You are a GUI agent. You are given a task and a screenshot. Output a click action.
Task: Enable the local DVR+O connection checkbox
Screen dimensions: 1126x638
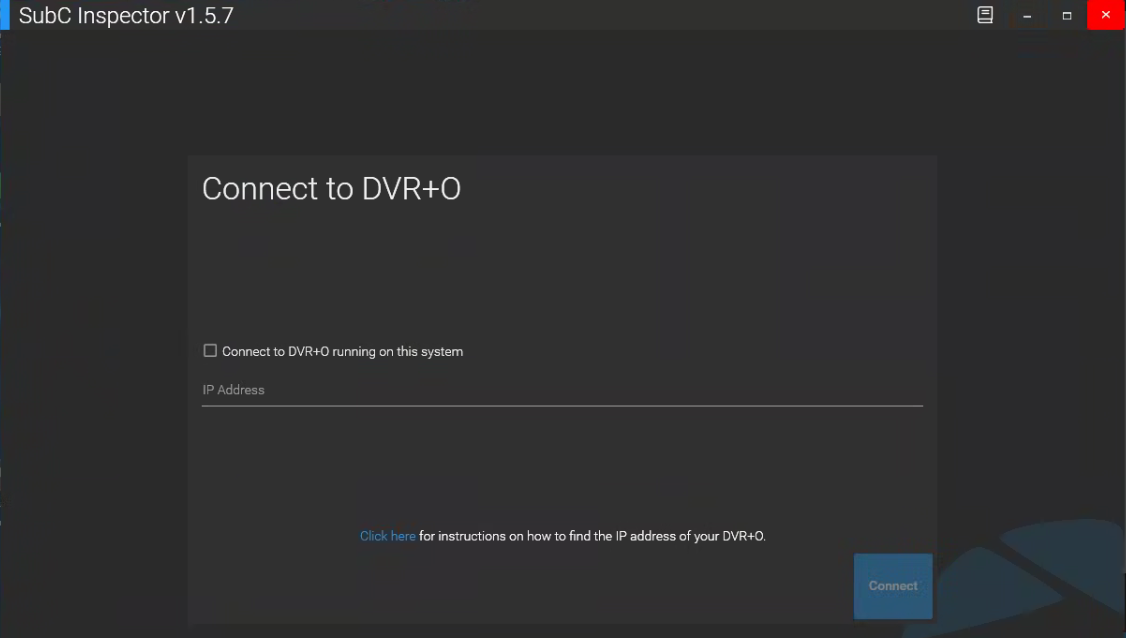210,351
